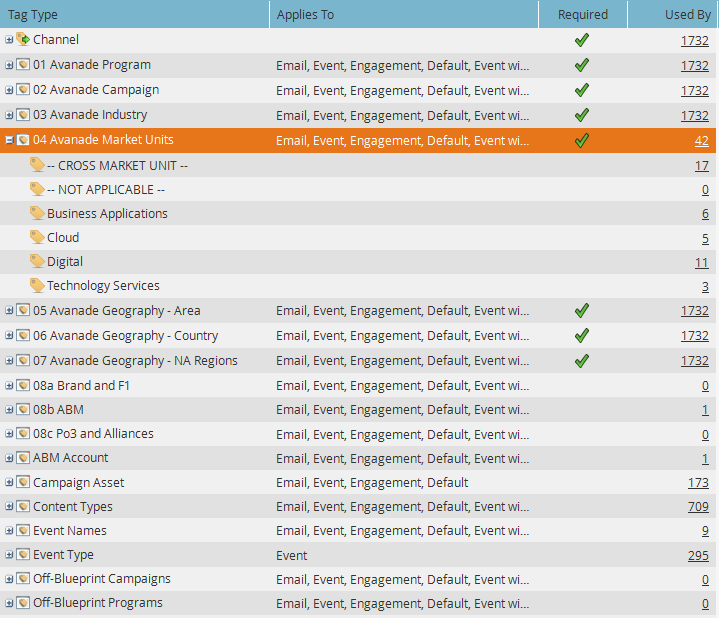The height and width of the screenshot is (618, 719).
Task: Sort by the Used By column header
Action: 687,14
